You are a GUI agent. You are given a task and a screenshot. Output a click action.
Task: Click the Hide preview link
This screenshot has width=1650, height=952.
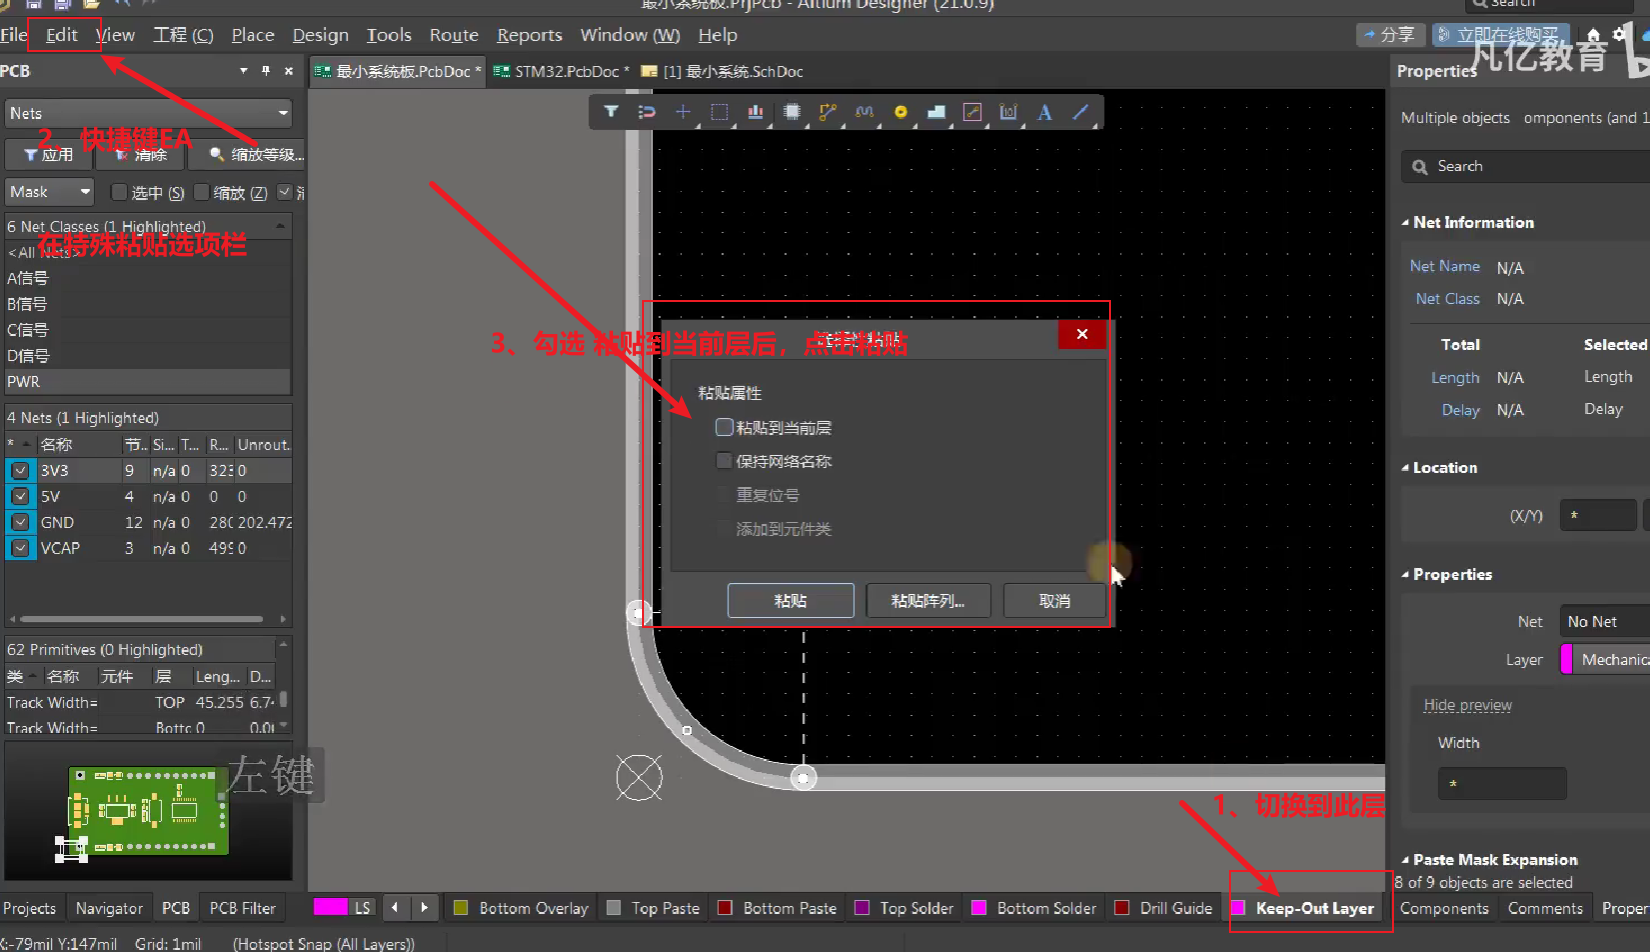tap(1467, 705)
